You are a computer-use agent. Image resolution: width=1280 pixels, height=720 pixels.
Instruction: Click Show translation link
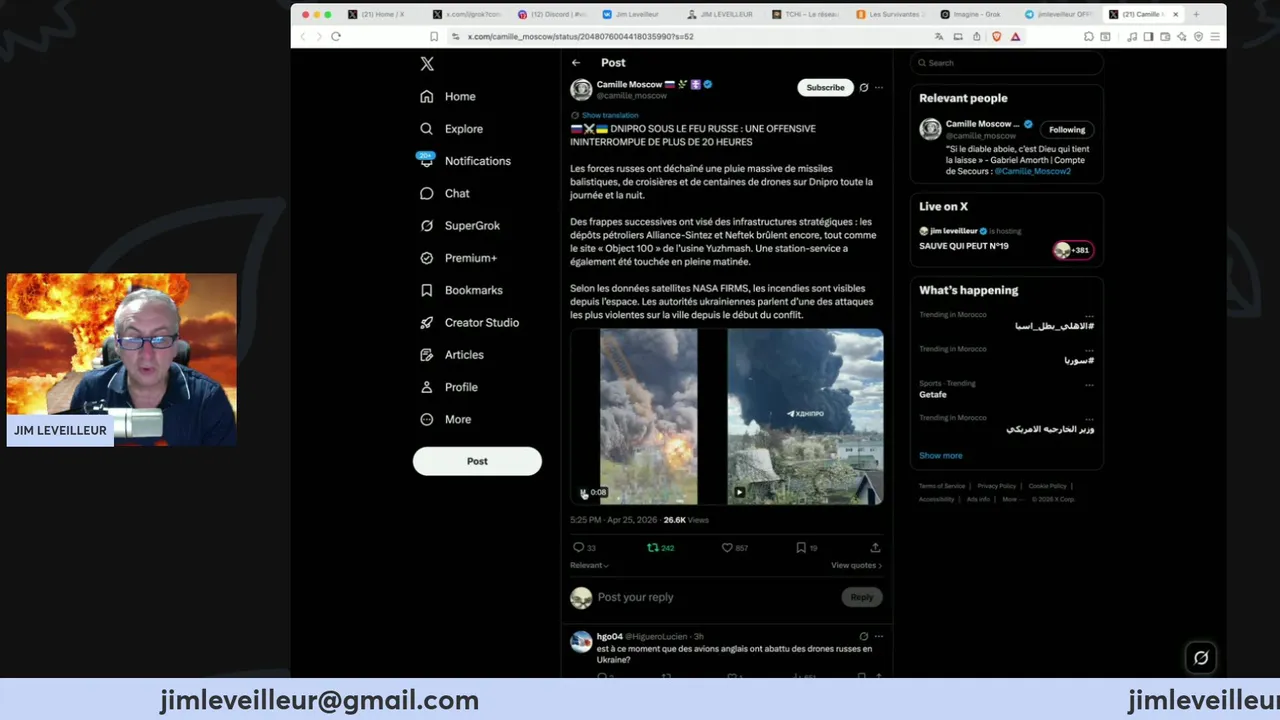tap(610, 115)
